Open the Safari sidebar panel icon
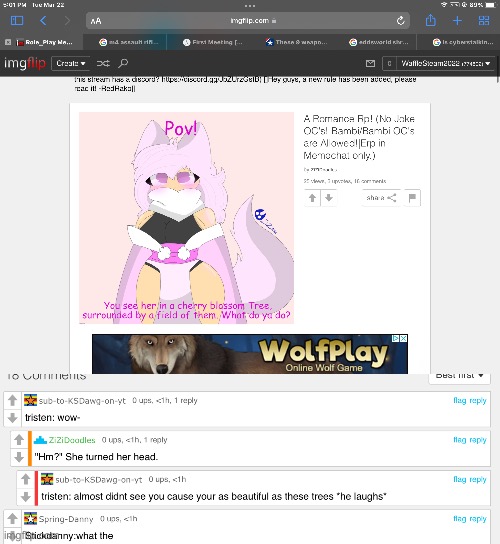Image resolution: width=500 pixels, height=544 pixels. click(x=17, y=21)
